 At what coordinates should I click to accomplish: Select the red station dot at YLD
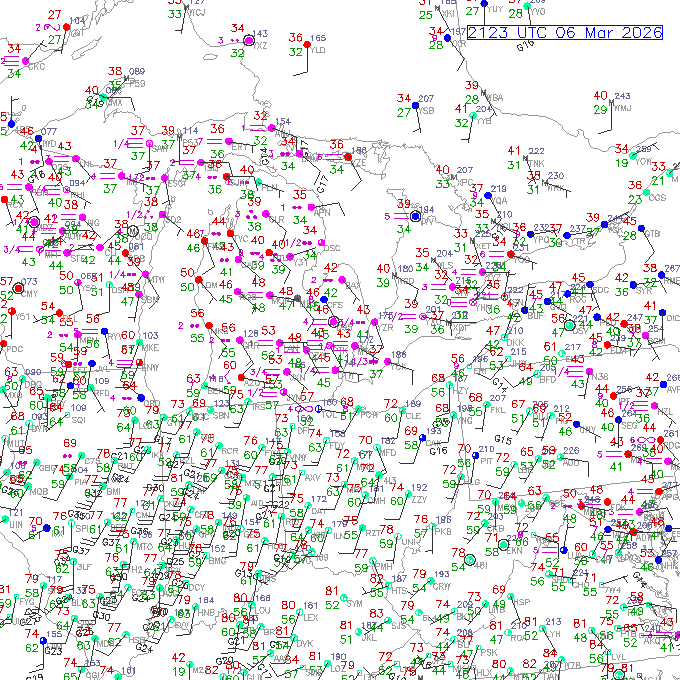click(x=306, y=45)
